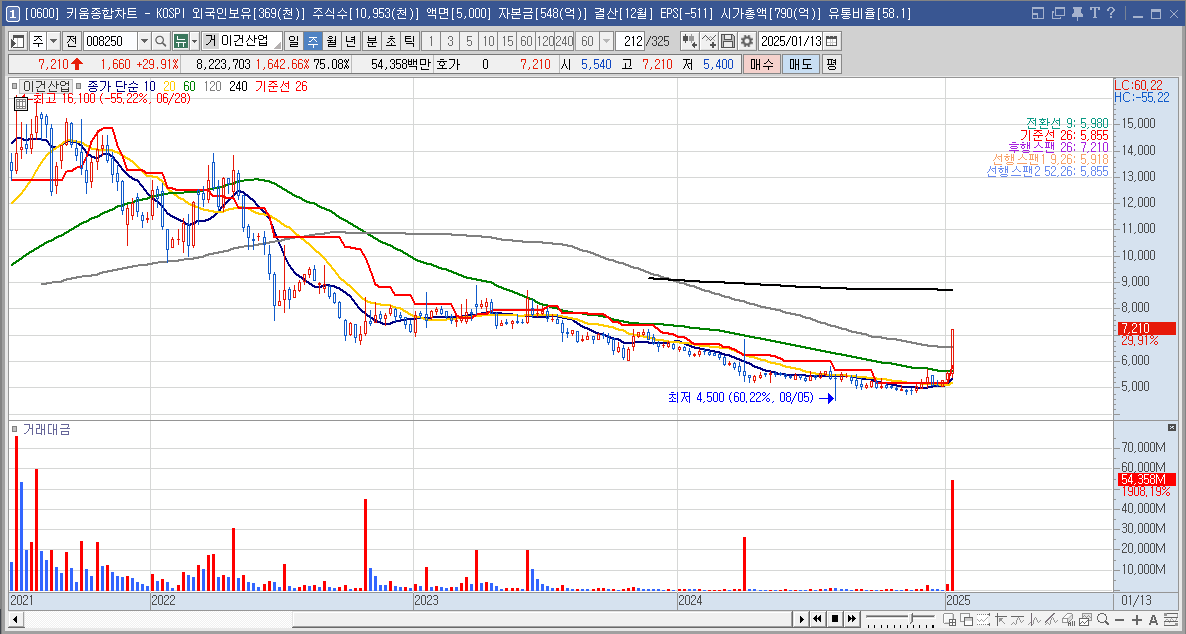Click the line-chart delete tool icon
The image size is (1186, 634).
709,41
